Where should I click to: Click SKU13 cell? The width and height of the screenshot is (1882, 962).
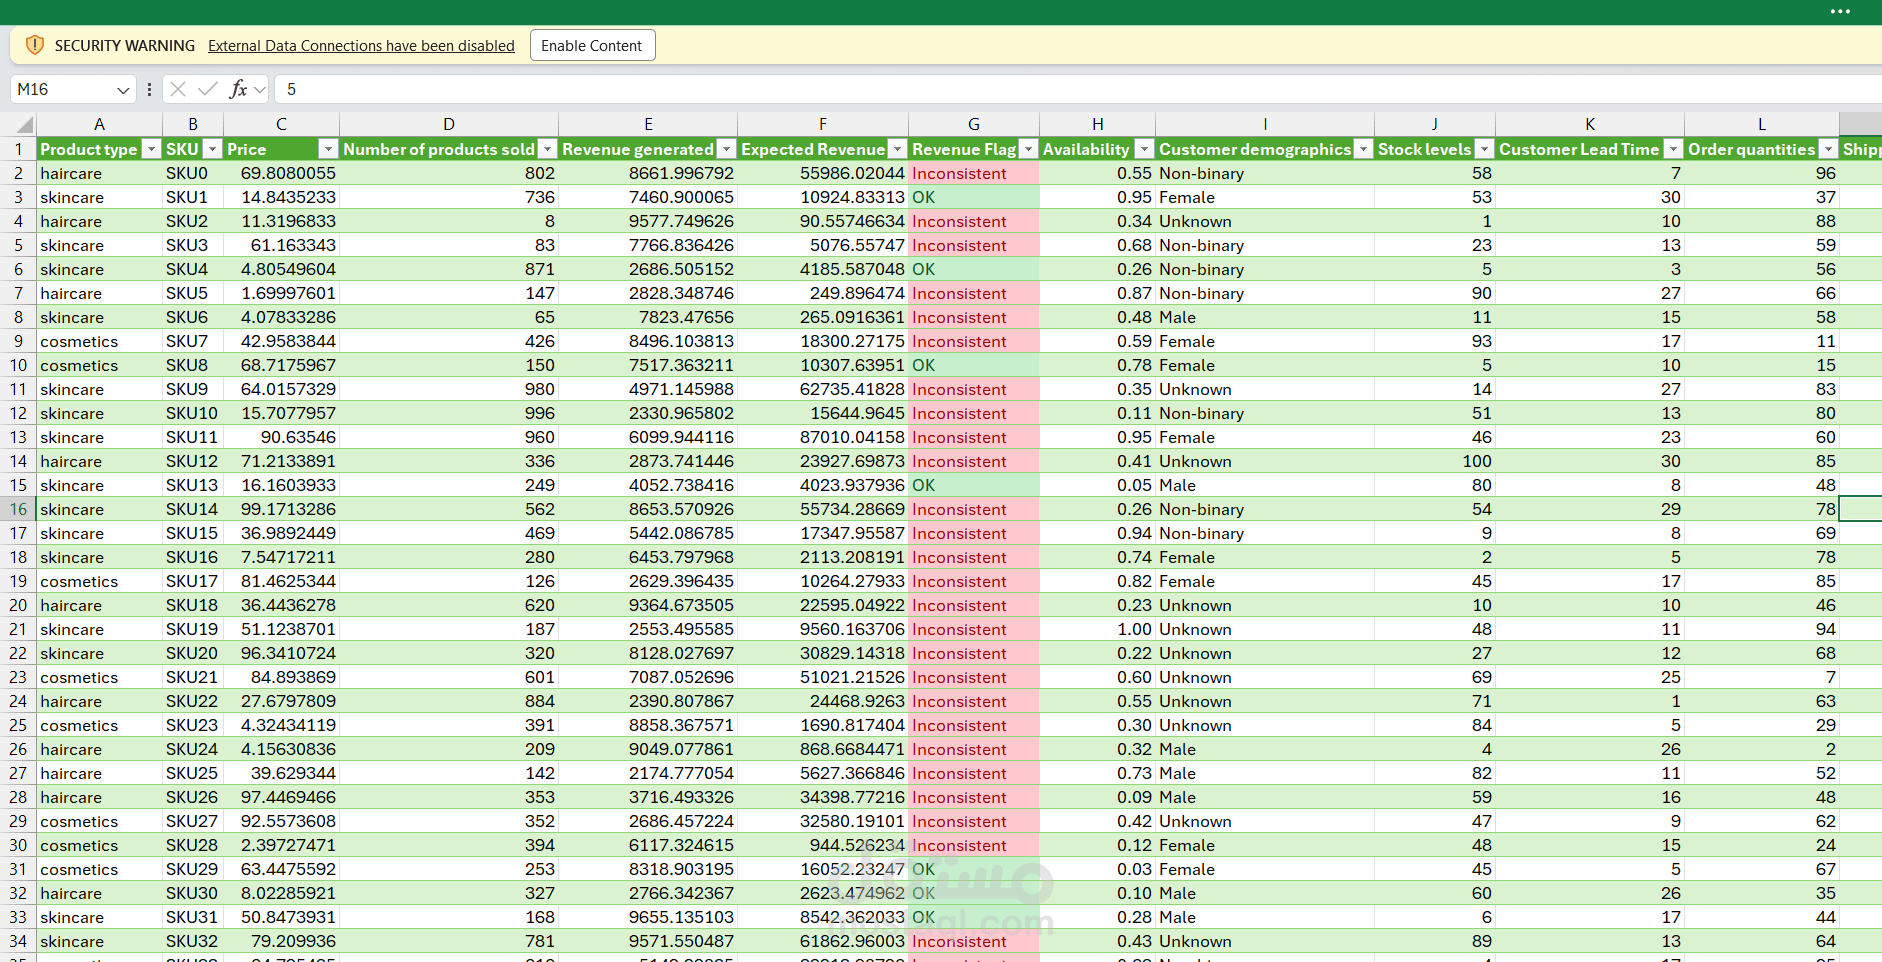click(x=193, y=485)
